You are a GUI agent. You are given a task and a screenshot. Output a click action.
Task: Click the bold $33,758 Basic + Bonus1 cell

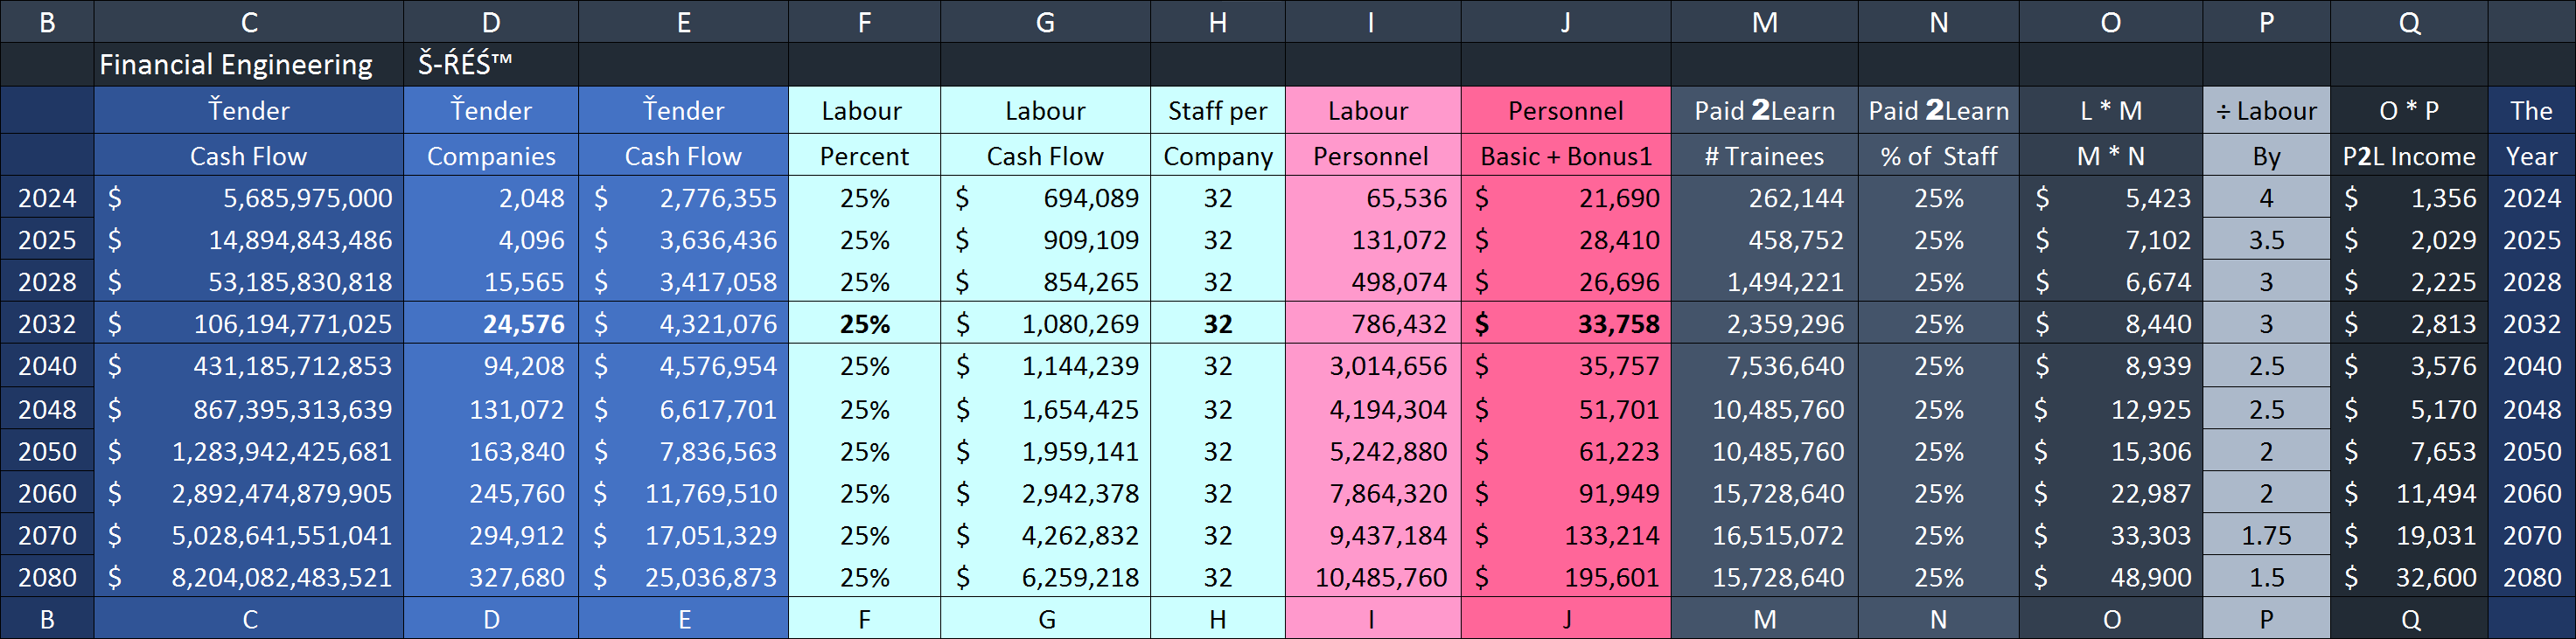pos(1565,324)
